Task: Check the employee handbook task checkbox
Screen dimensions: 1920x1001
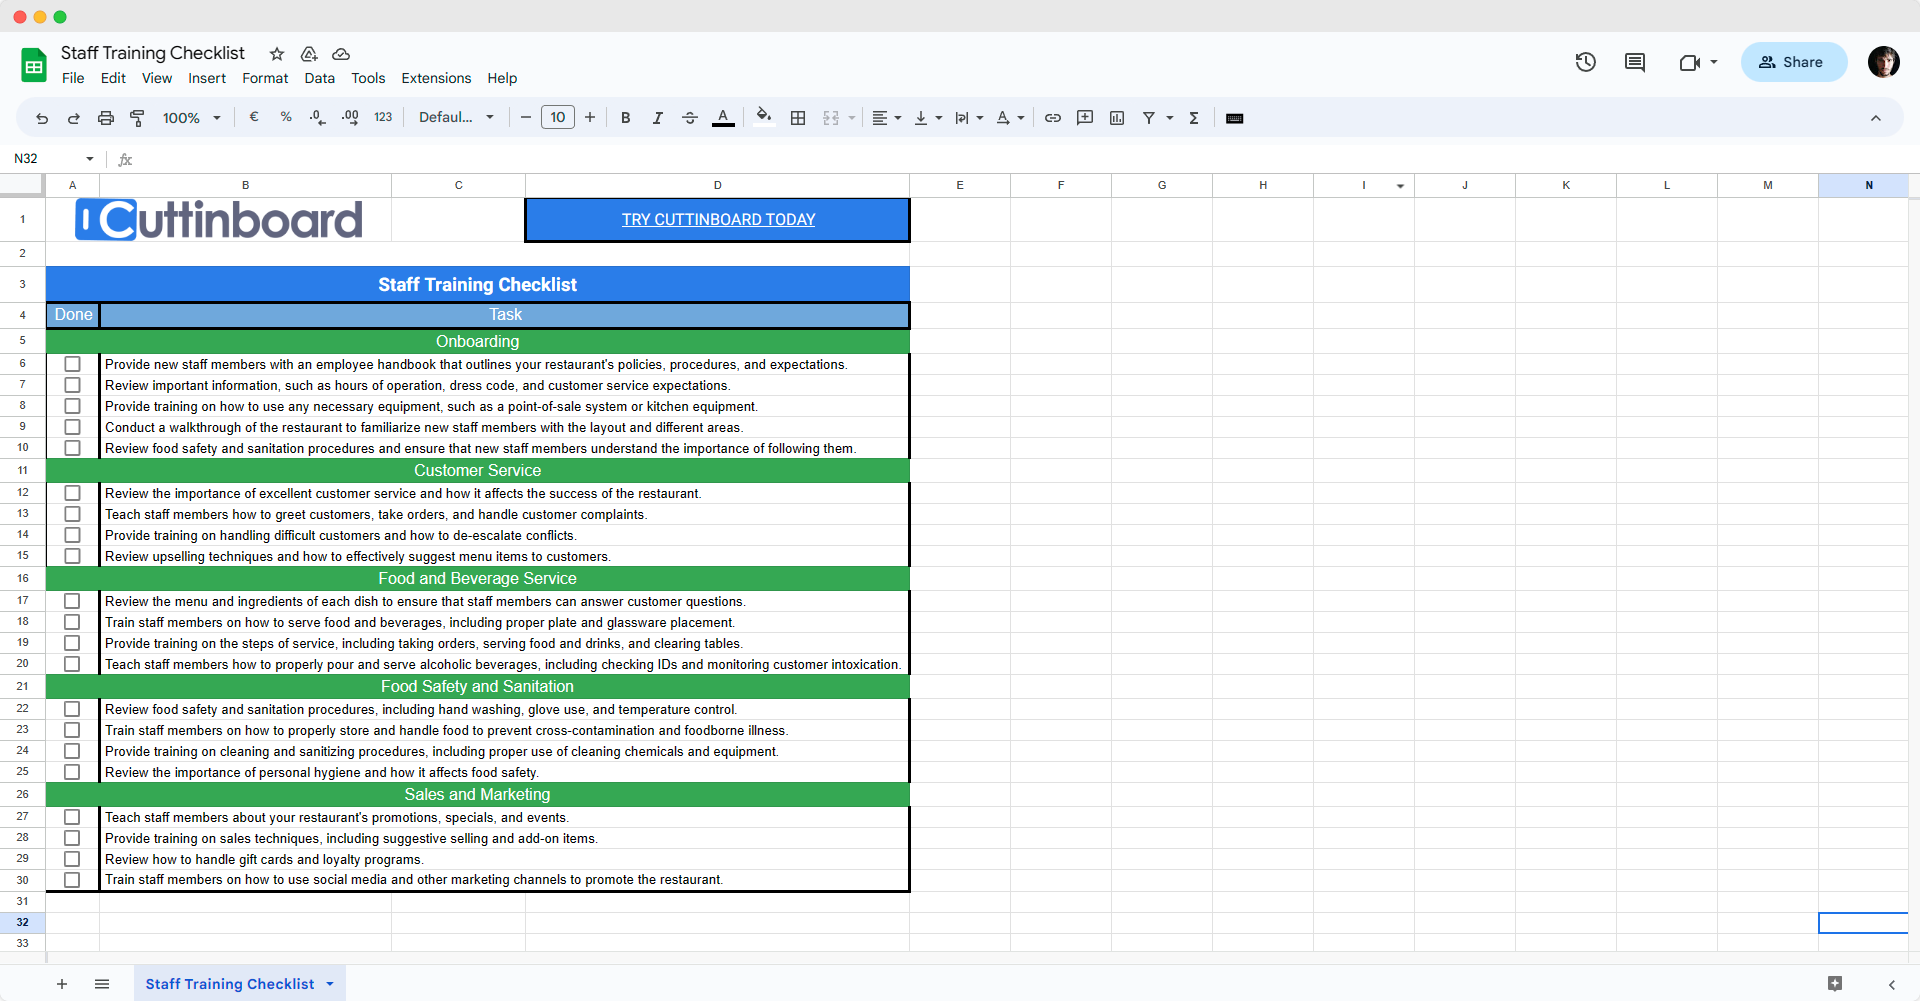Action: [72, 365]
